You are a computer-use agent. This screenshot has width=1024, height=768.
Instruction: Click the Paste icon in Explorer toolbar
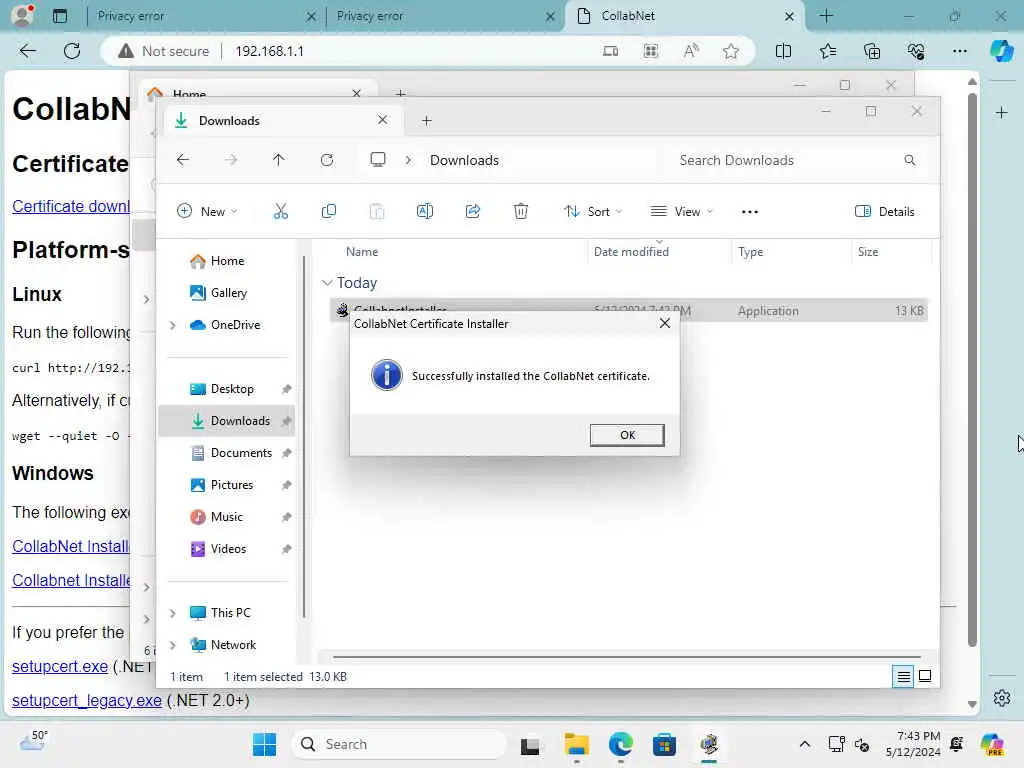point(377,212)
